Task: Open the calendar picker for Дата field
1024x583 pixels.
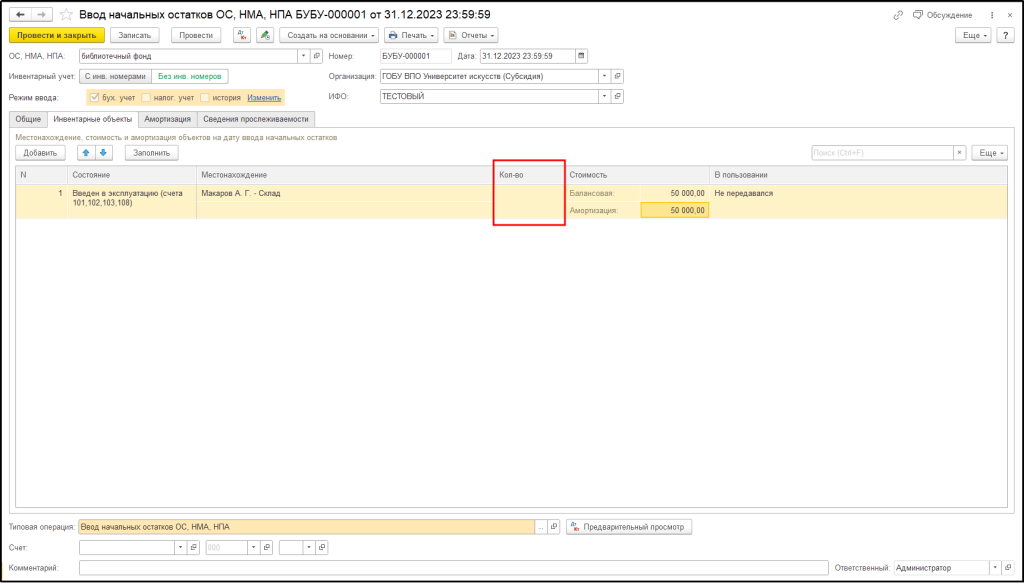Action: (x=582, y=56)
